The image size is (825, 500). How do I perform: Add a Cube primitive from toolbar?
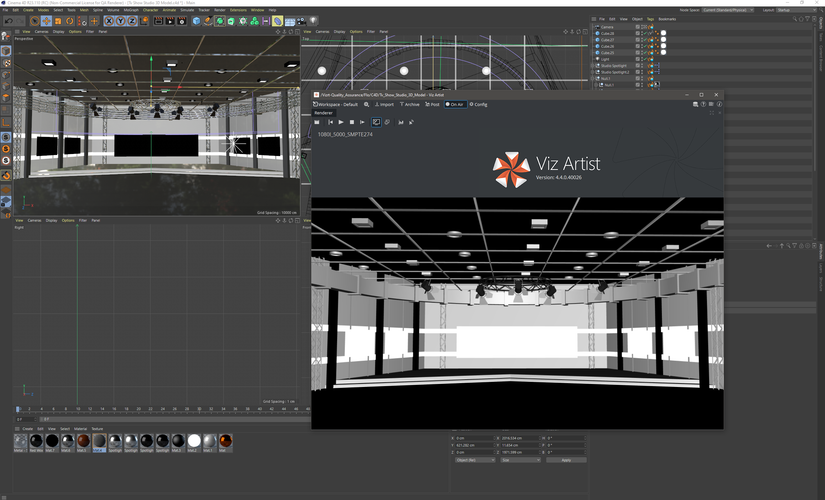point(196,21)
